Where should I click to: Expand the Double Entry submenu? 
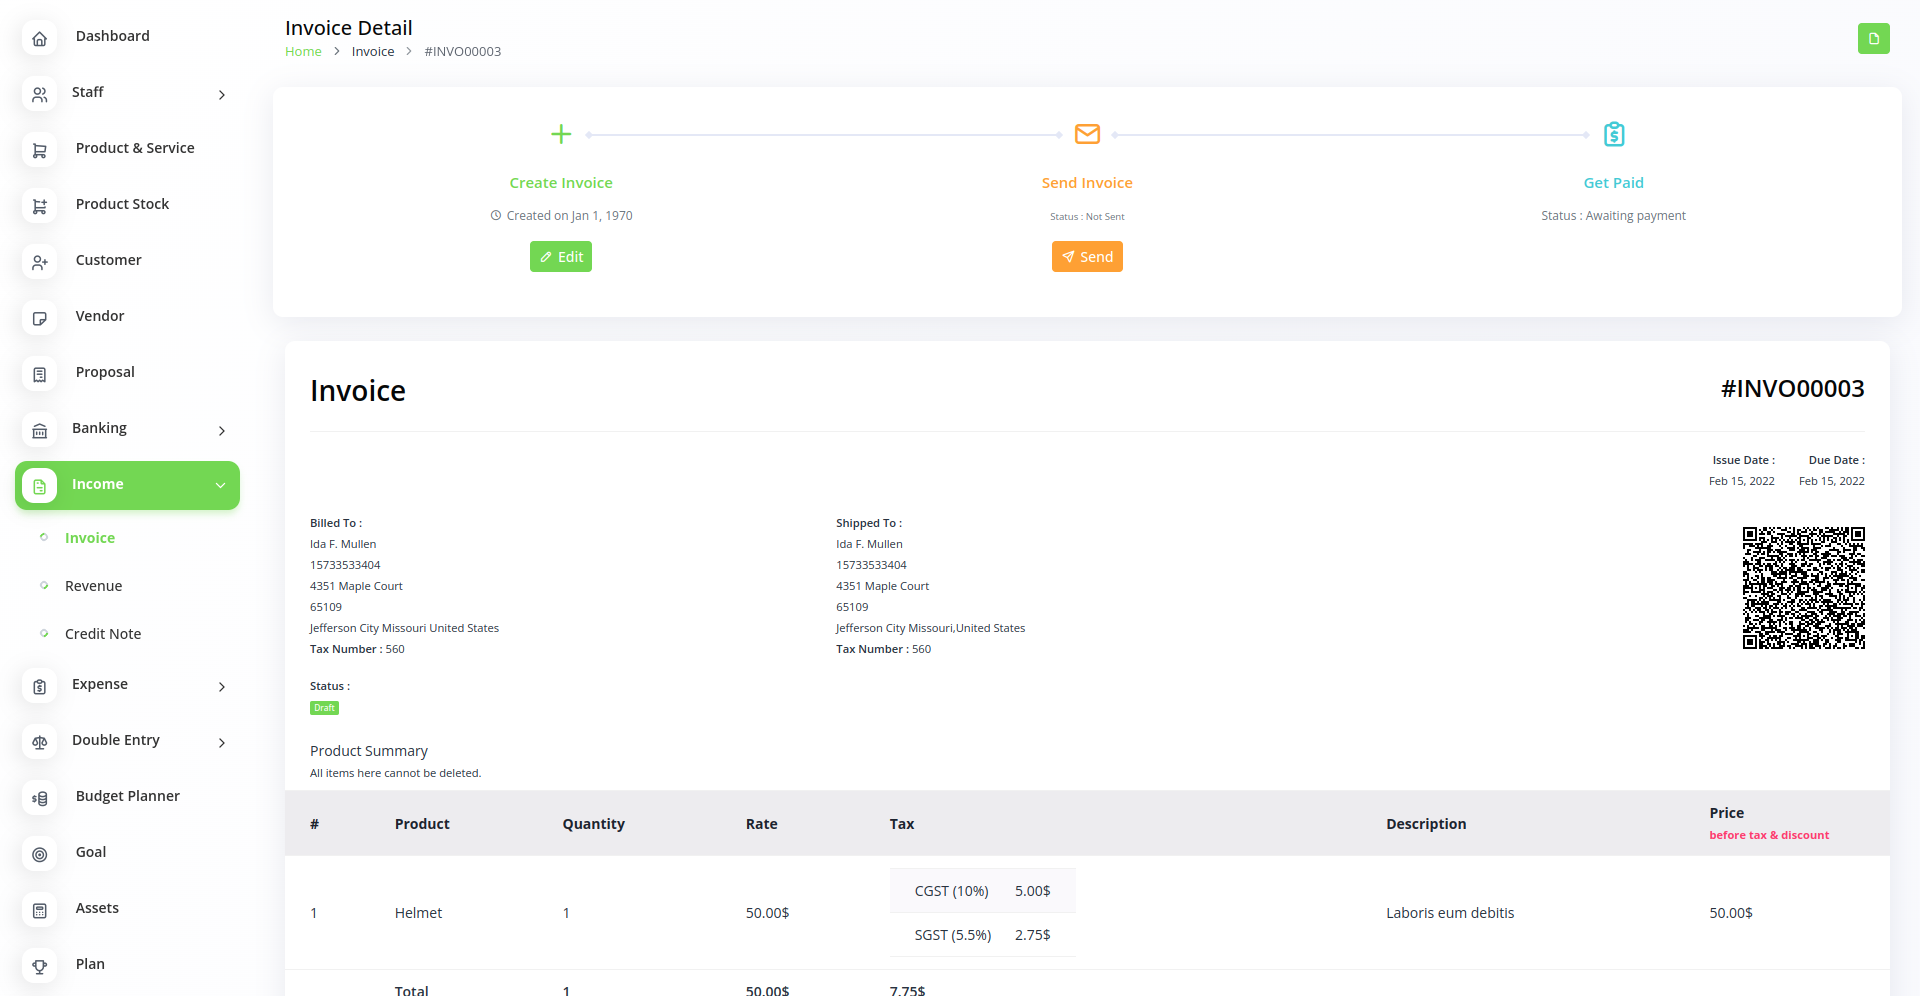coord(221,743)
